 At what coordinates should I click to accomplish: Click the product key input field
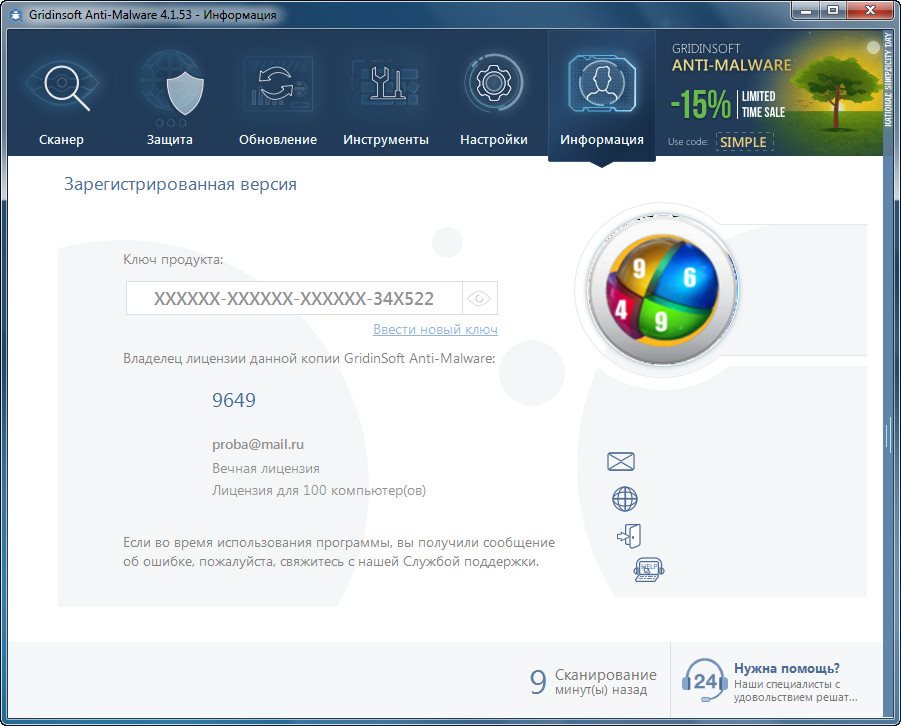(x=294, y=298)
